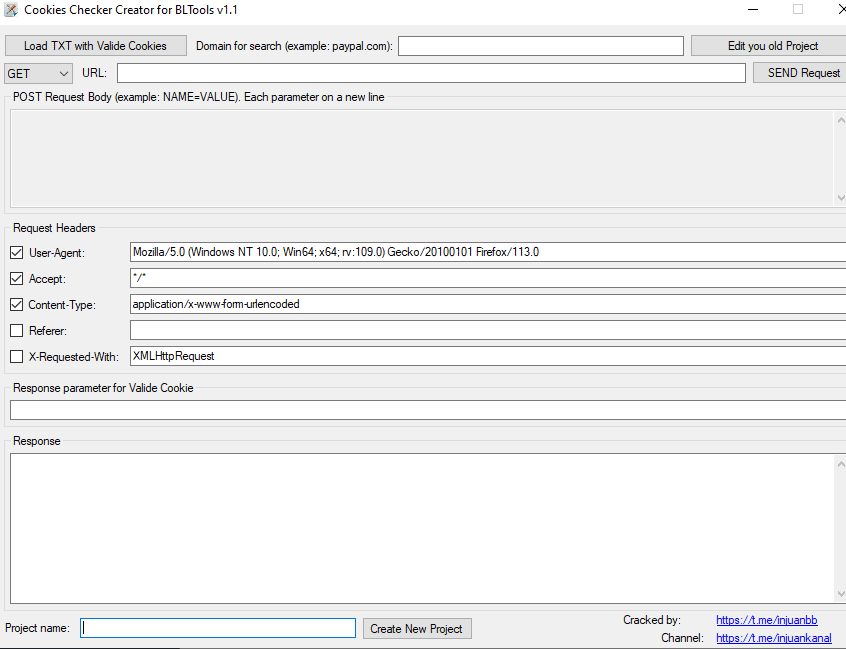Screen dimensions: 846x649
Task: Uncheck the User-Agent header checkbox
Action: pyautogui.click(x=17, y=252)
